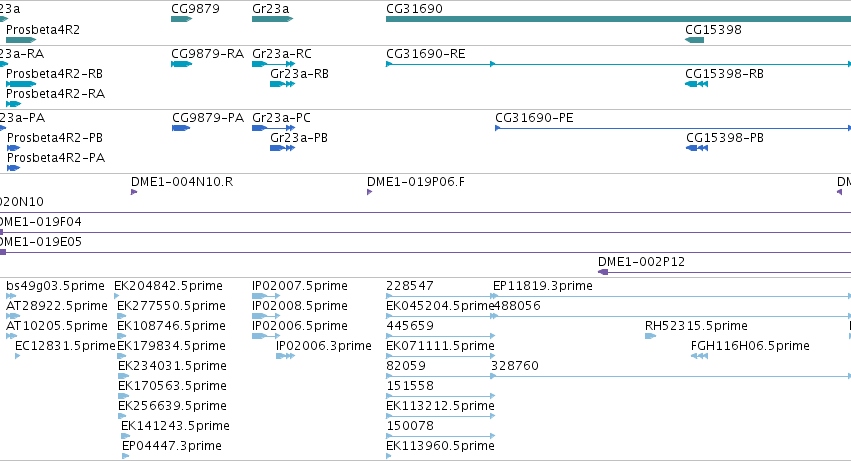This screenshot has height=461, width=851.
Task: Click the CG15398 gene glyph
Action: (695, 40)
